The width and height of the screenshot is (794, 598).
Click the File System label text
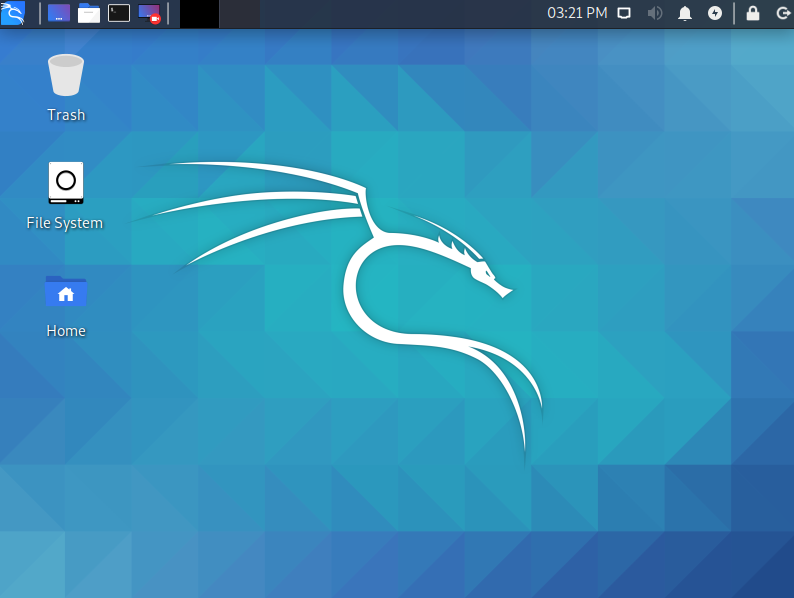pos(65,223)
